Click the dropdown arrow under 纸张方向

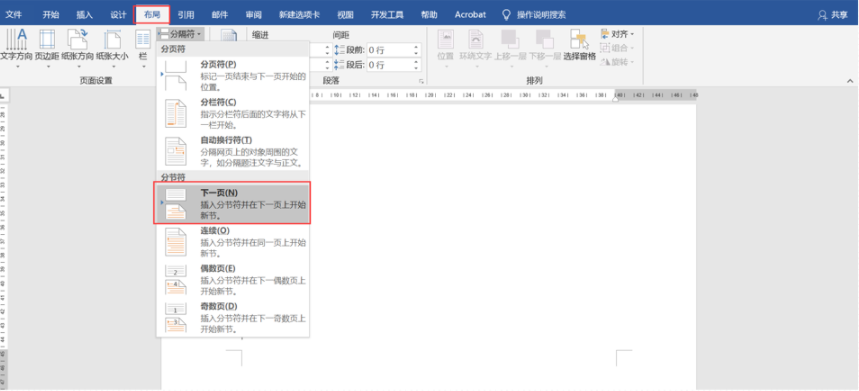pos(78,66)
